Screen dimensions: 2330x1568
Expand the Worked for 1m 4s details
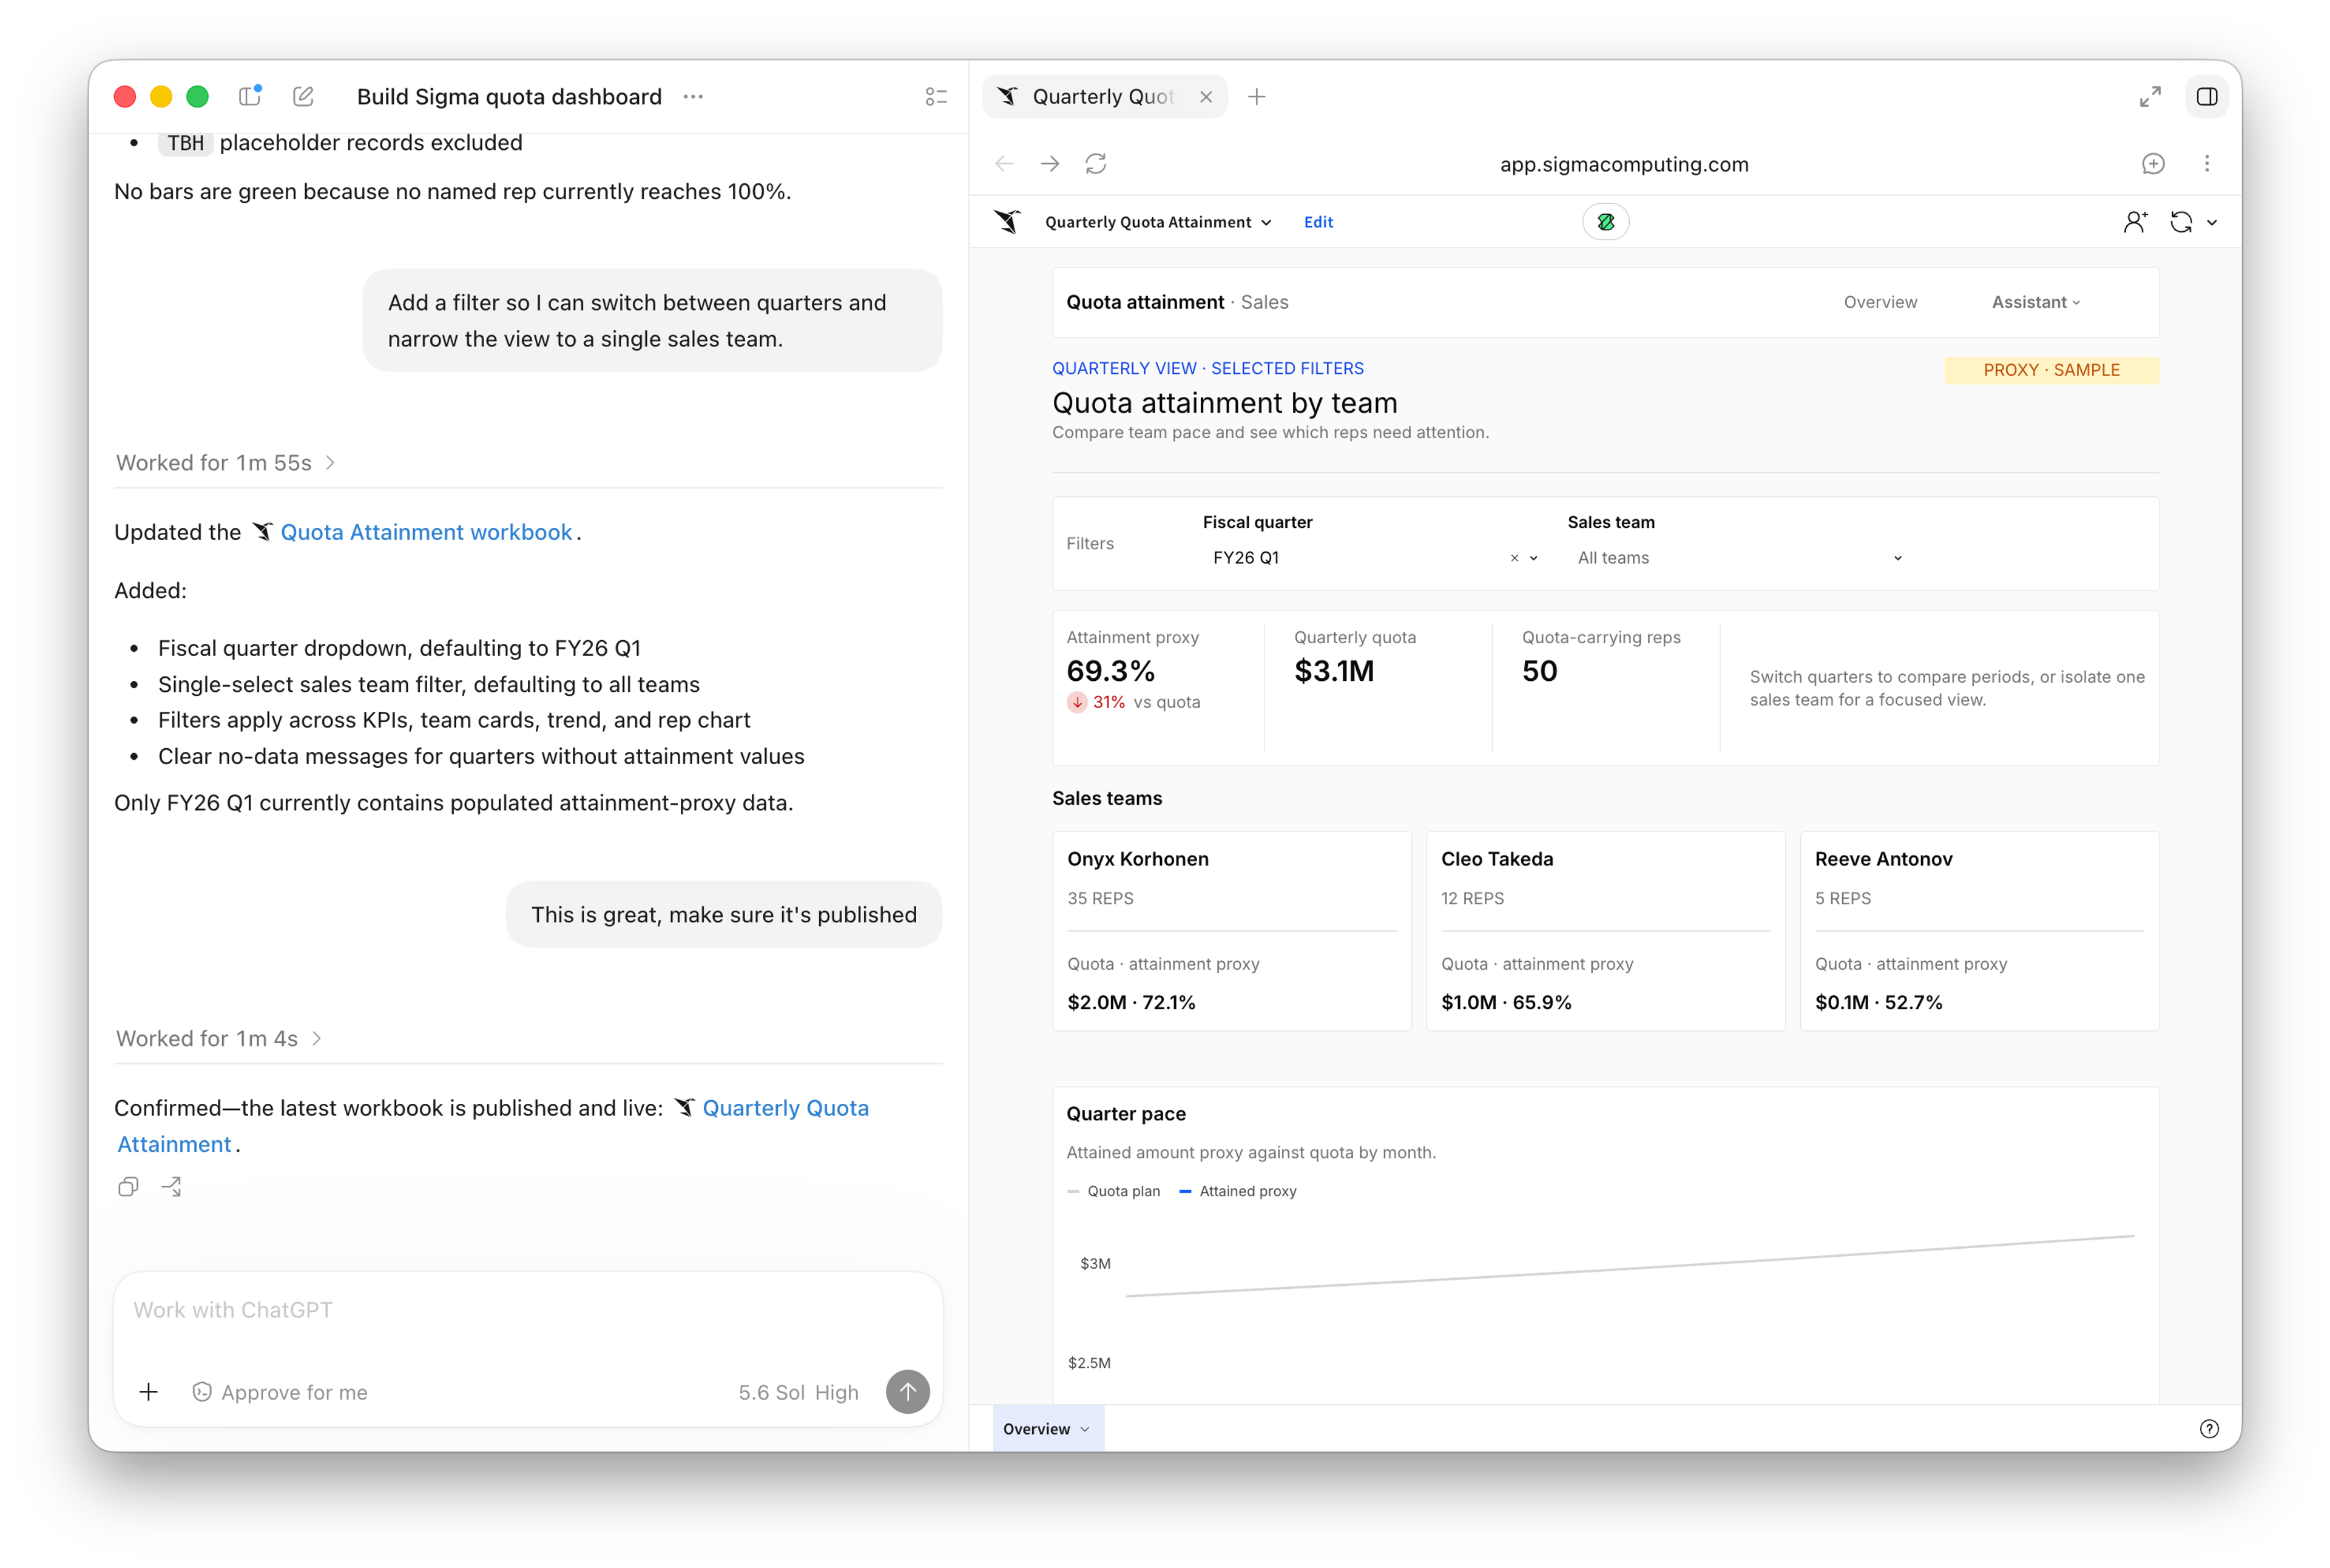click(x=219, y=1038)
